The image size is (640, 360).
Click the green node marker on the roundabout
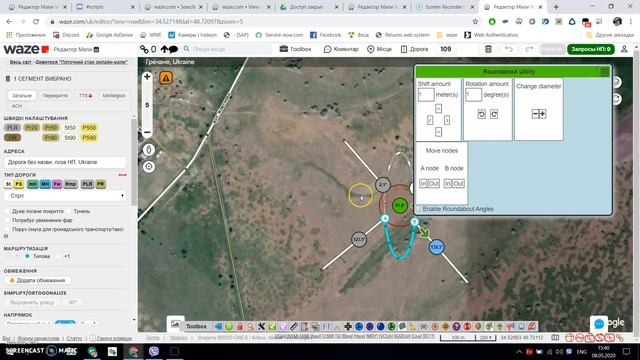point(400,205)
